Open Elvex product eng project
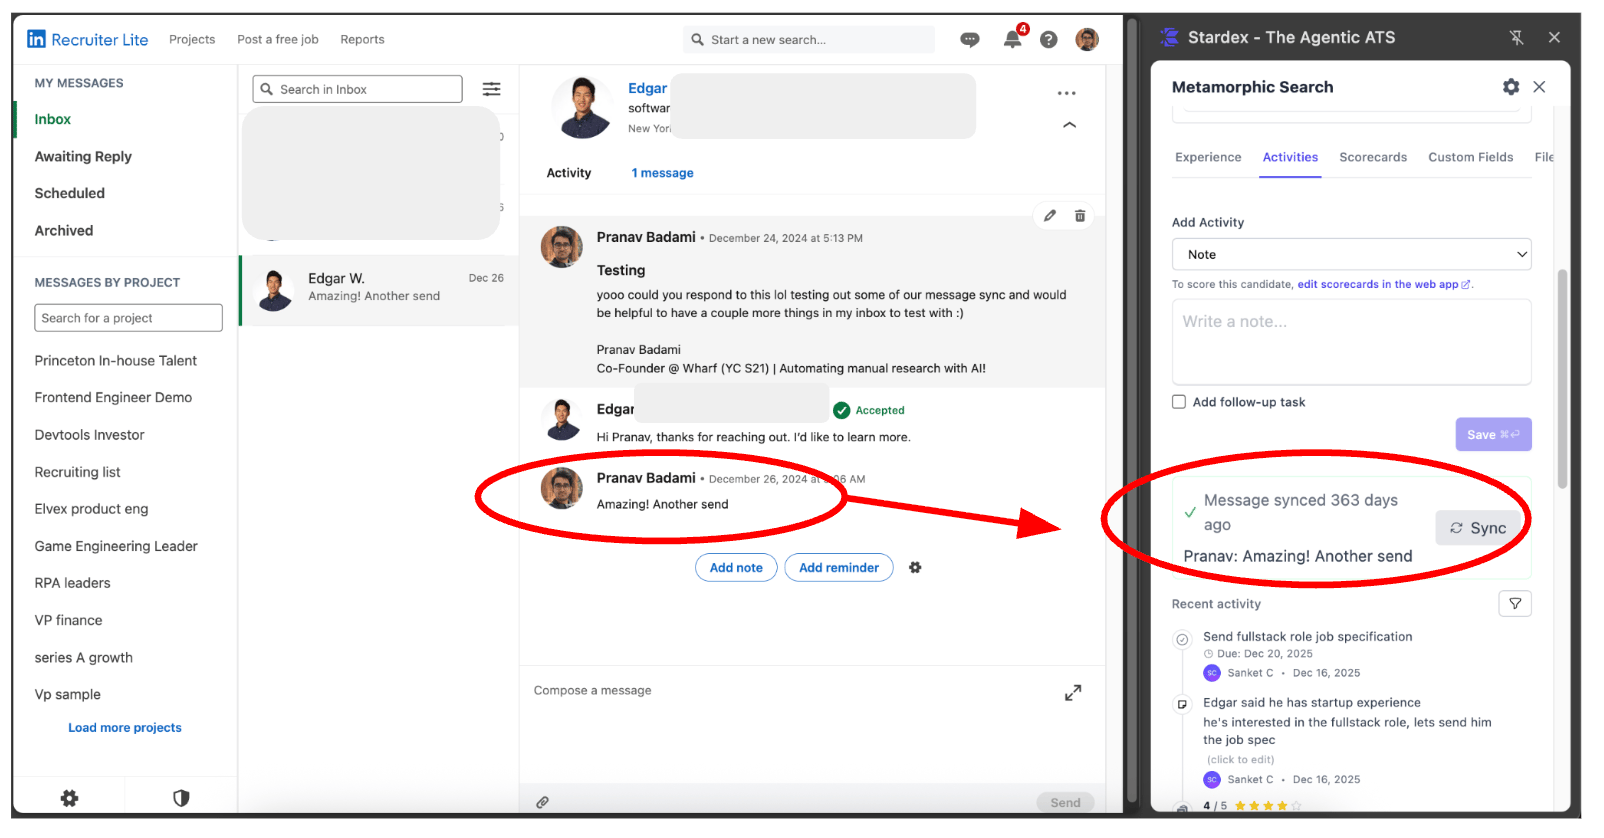Screen dimensions: 1604x838 coord(91,509)
